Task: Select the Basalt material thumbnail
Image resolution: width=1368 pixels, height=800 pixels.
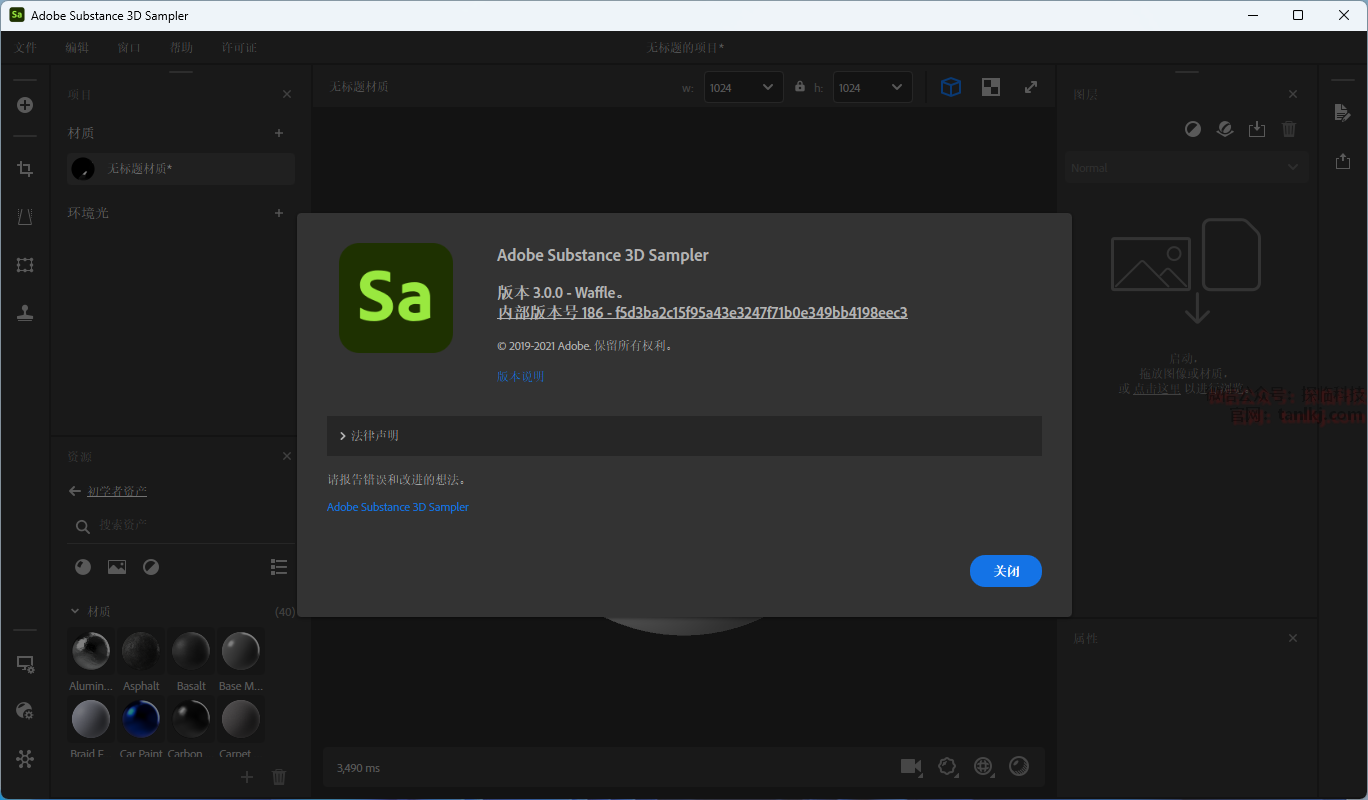Action: pos(191,652)
